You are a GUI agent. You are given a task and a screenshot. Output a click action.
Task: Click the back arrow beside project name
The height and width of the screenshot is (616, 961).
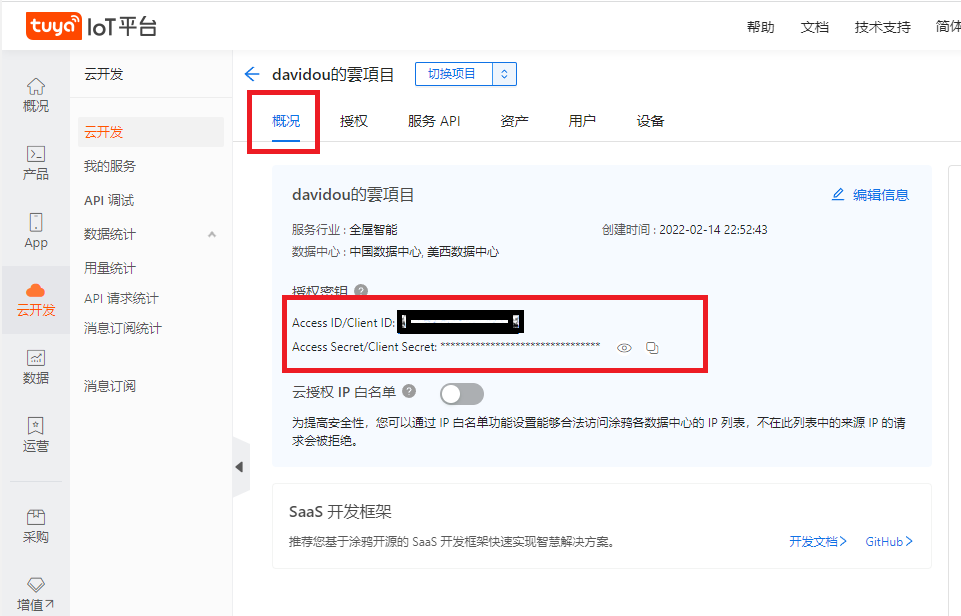pos(252,74)
